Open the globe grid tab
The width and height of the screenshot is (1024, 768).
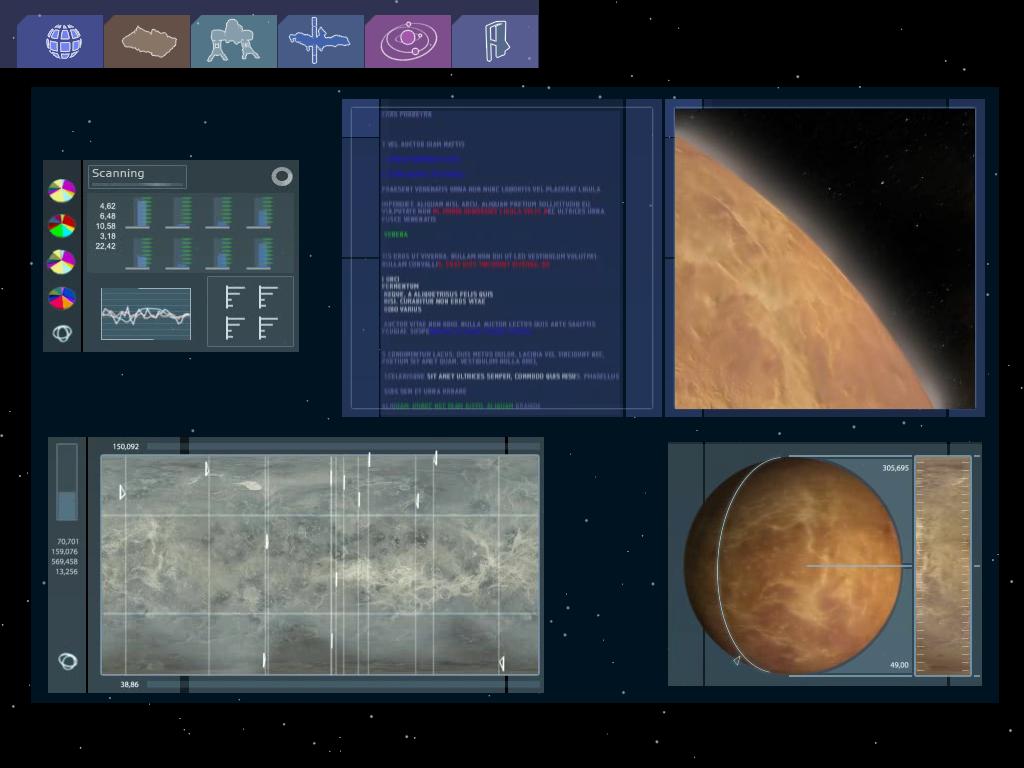[x=63, y=42]
